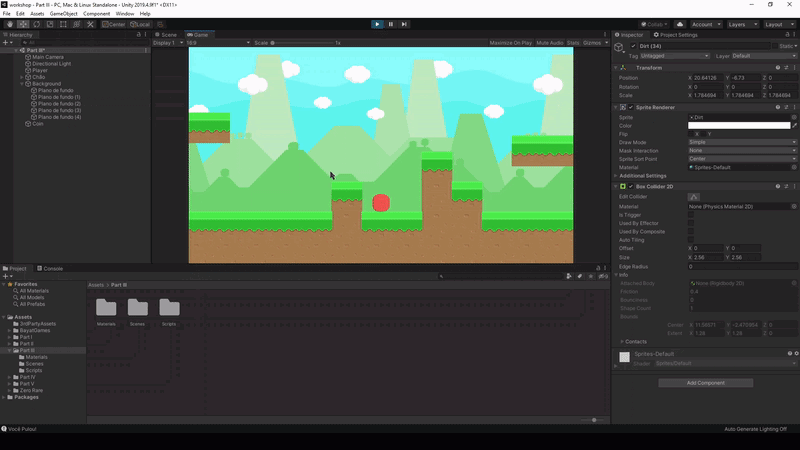The height and width of the screenshot is (450, 800).
Task: Select the Move tool in toolbar
Action: point(21,24)
